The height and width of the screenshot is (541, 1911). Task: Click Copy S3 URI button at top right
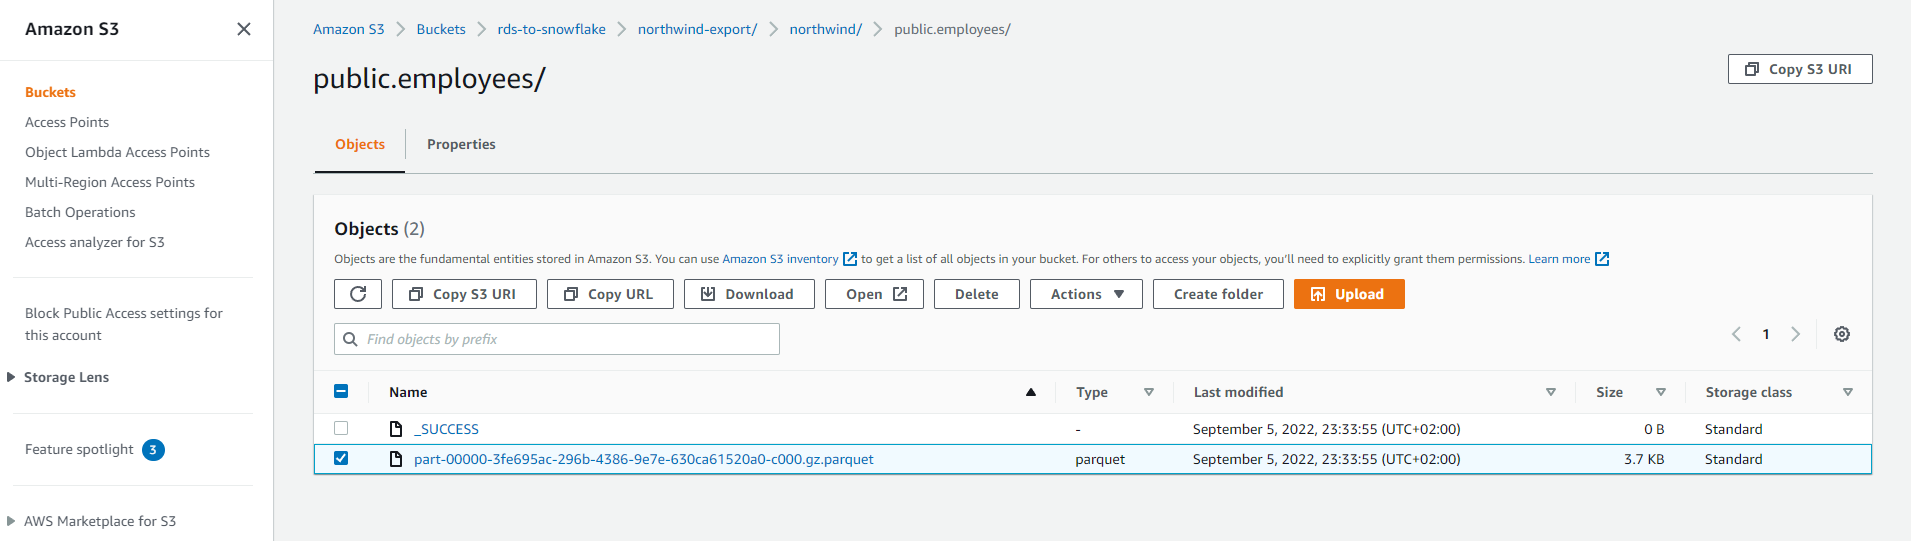pyautogui.click(x=1800, y=69)
